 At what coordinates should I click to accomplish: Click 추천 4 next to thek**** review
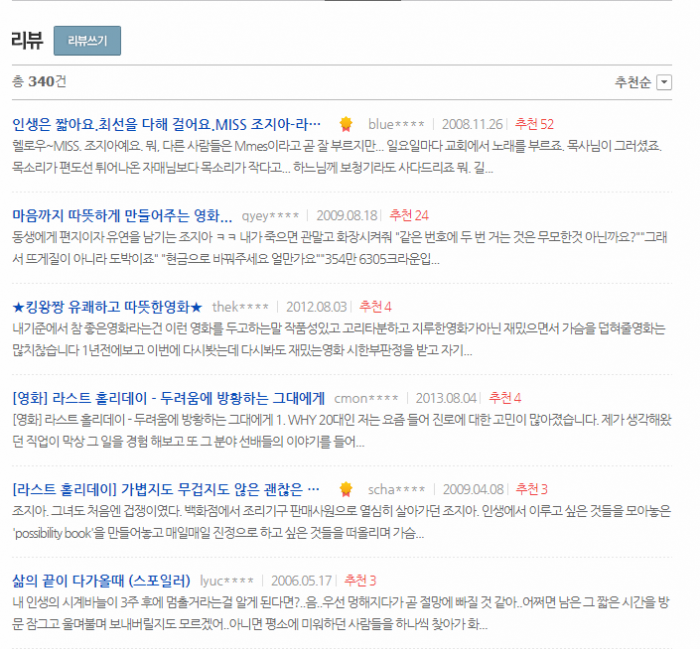(375, 307)
